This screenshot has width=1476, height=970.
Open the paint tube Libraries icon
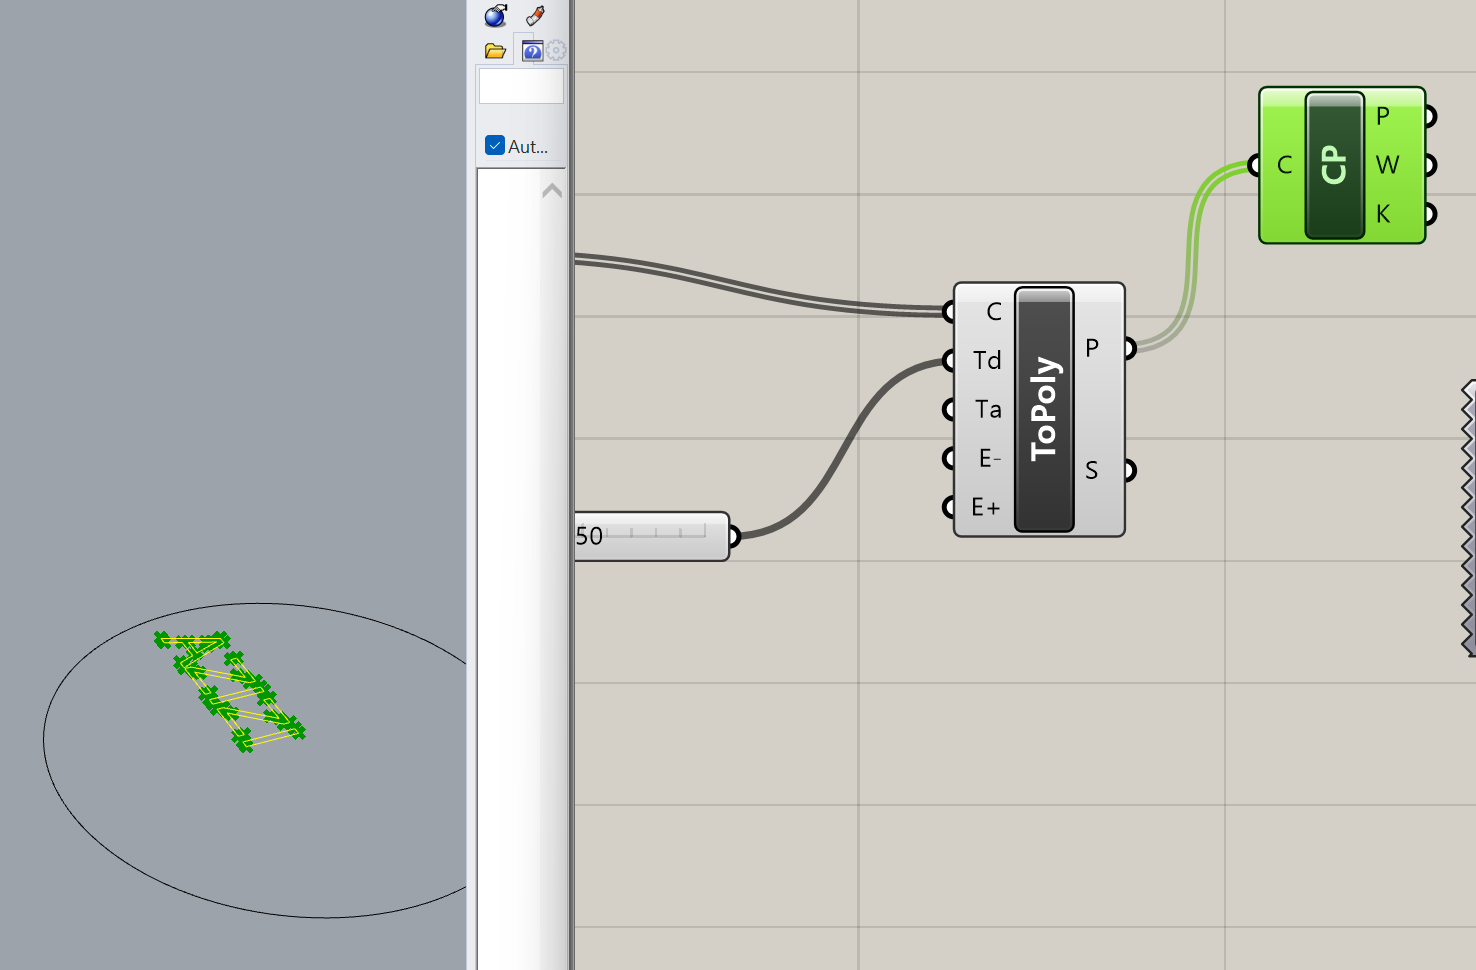click(535, 15)
